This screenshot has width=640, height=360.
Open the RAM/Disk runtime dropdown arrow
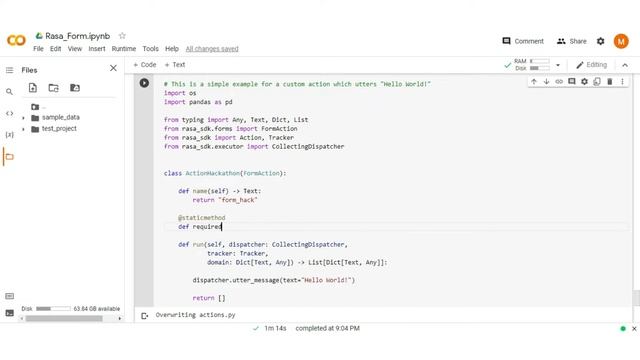(x=558, y=65)
